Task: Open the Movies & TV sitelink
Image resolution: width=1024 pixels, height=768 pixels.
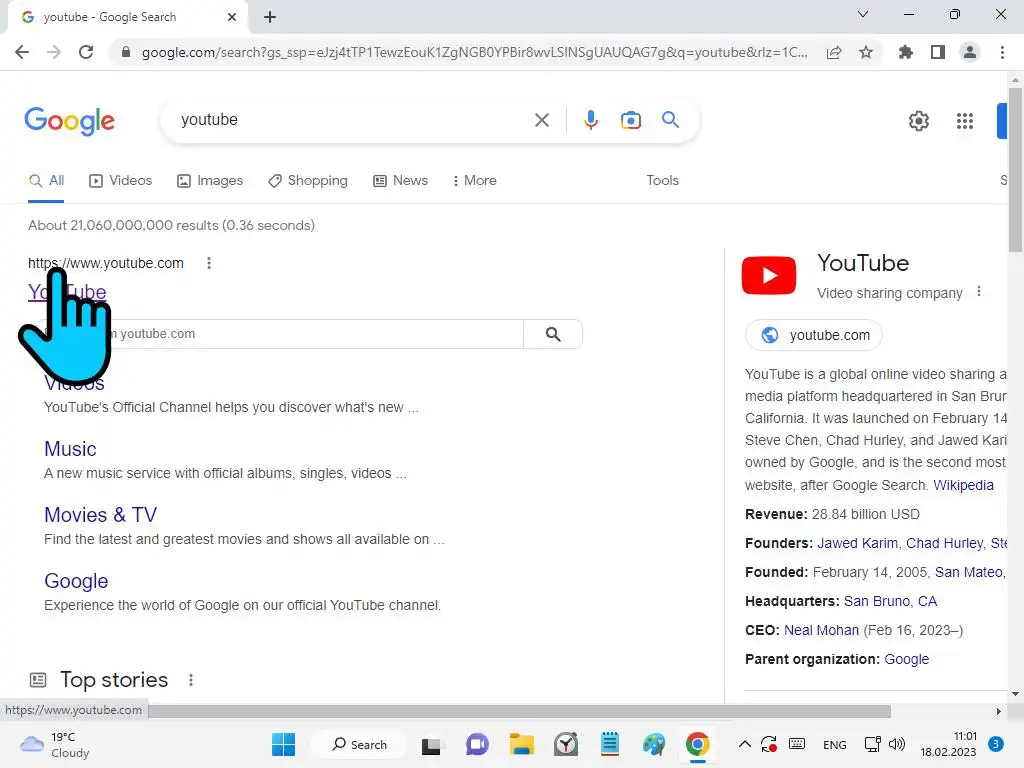Action: 101,515
